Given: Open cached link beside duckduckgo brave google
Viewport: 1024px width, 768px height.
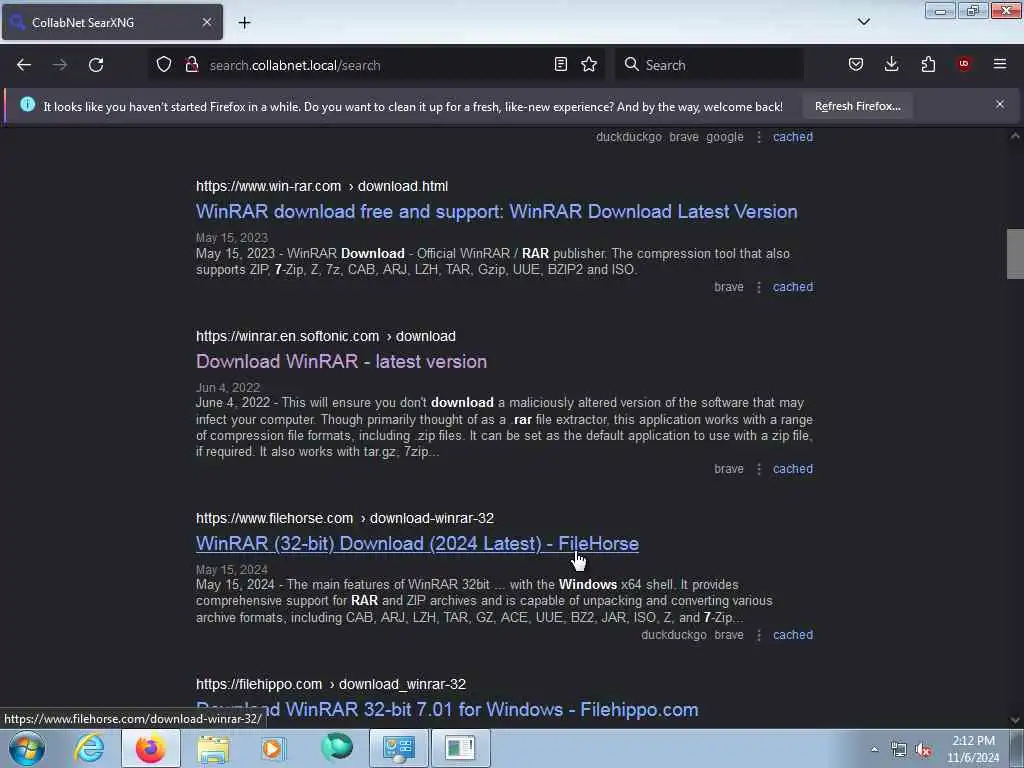Looking at the screenshot, I should (793, 136).
